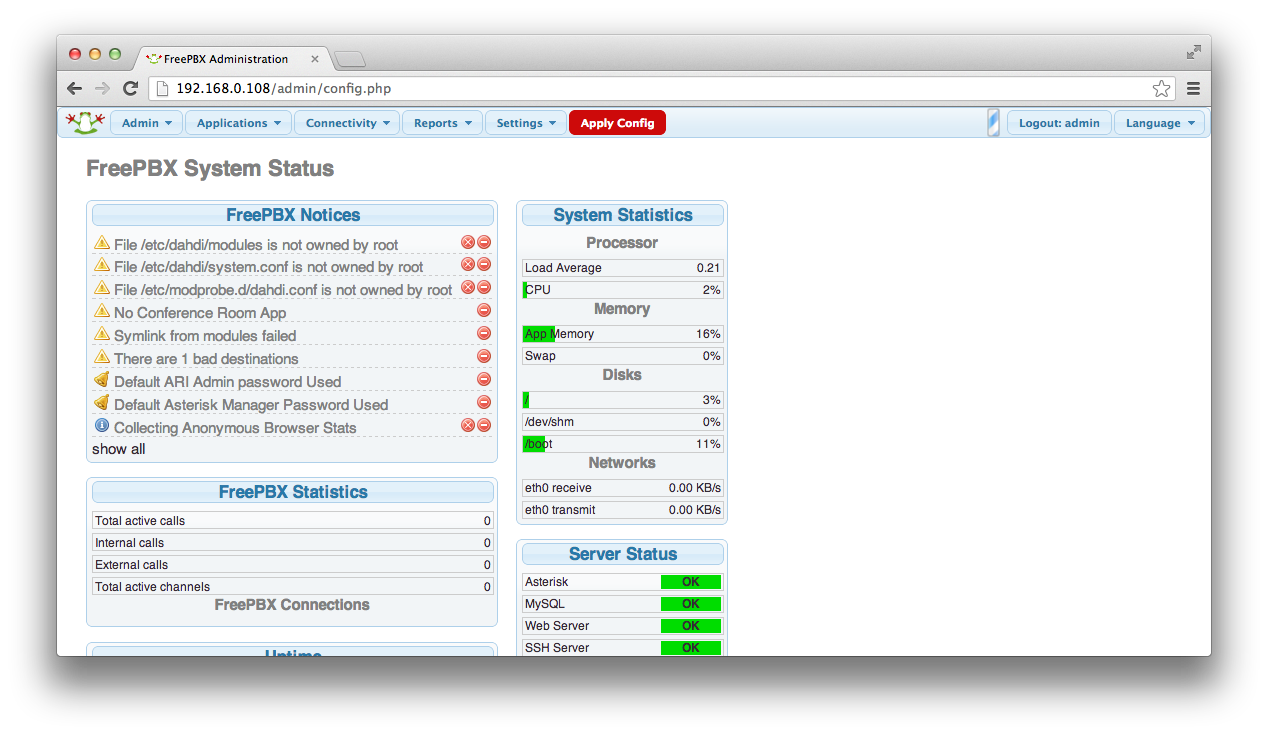Click the System Statistics panel header
1268x735 pixels.
pyautogui.click(x=622, y=215)
